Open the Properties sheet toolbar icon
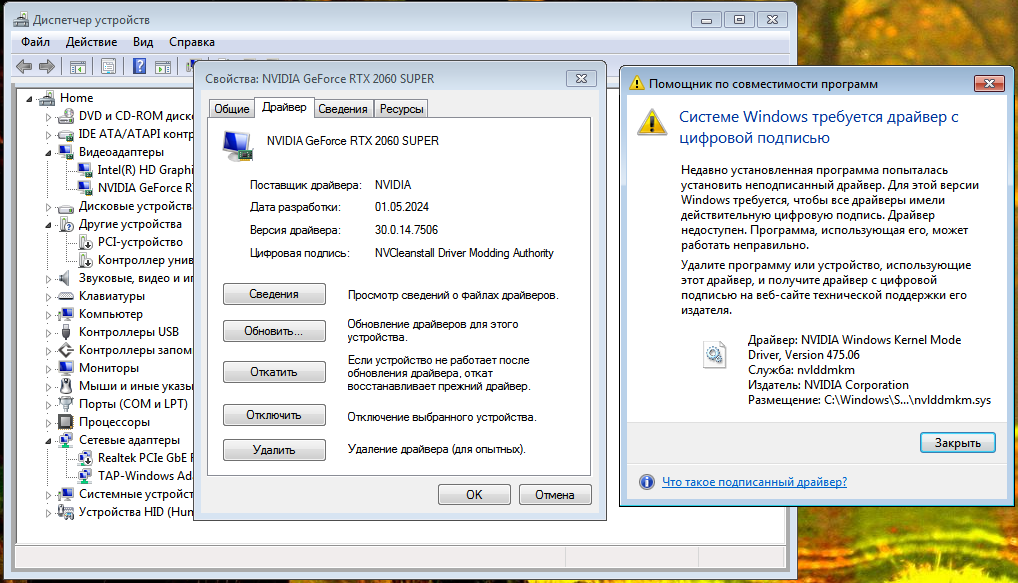The image size is (1018, 583). [x=108, y=66]
